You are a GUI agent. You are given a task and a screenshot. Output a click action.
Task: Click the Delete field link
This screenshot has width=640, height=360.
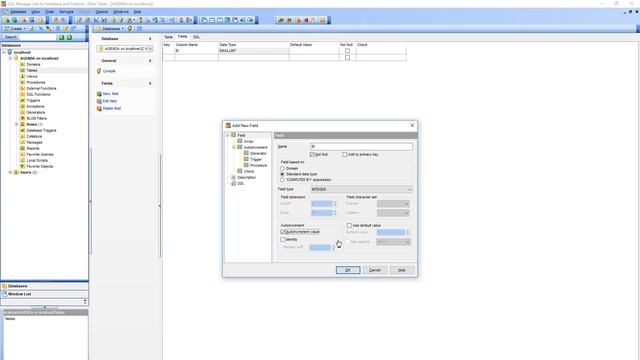point(112,109)
